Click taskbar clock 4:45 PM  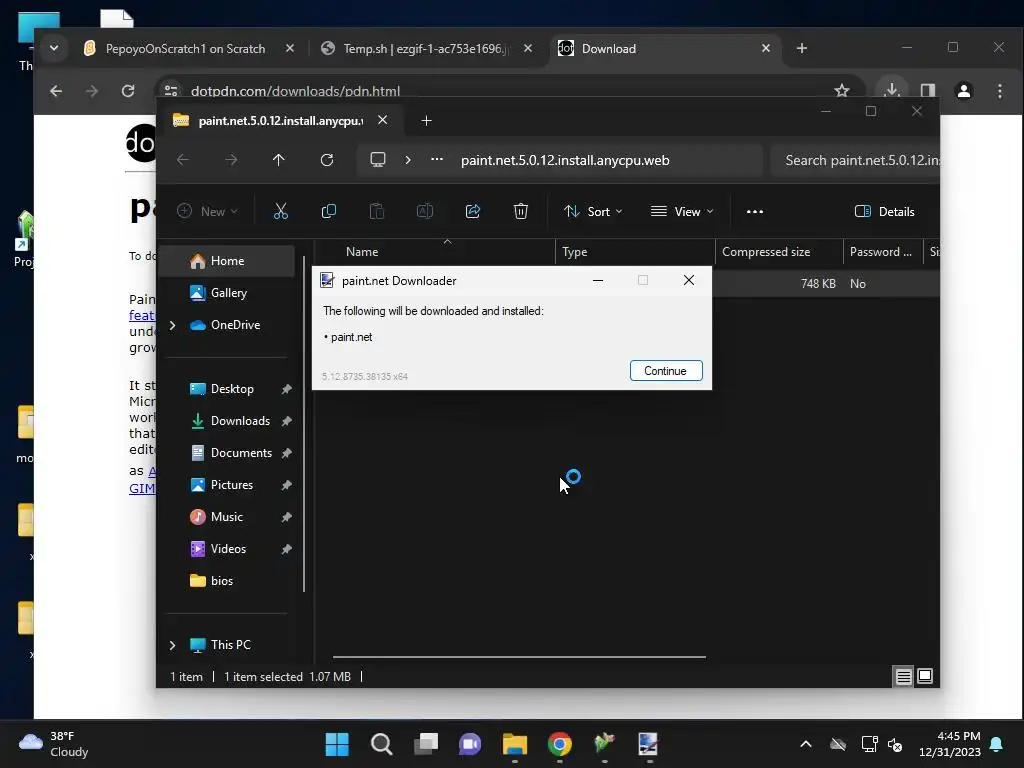tap(950, 744)
